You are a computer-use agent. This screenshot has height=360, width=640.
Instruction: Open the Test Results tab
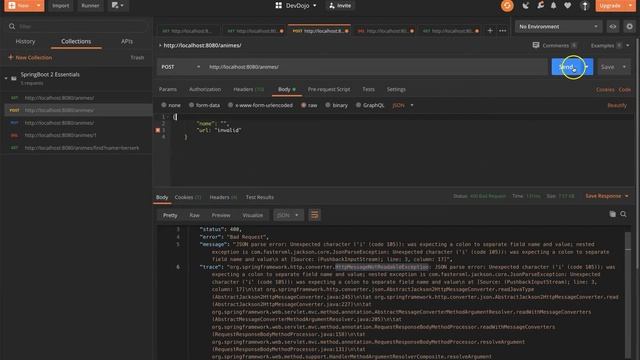point(260,197)
